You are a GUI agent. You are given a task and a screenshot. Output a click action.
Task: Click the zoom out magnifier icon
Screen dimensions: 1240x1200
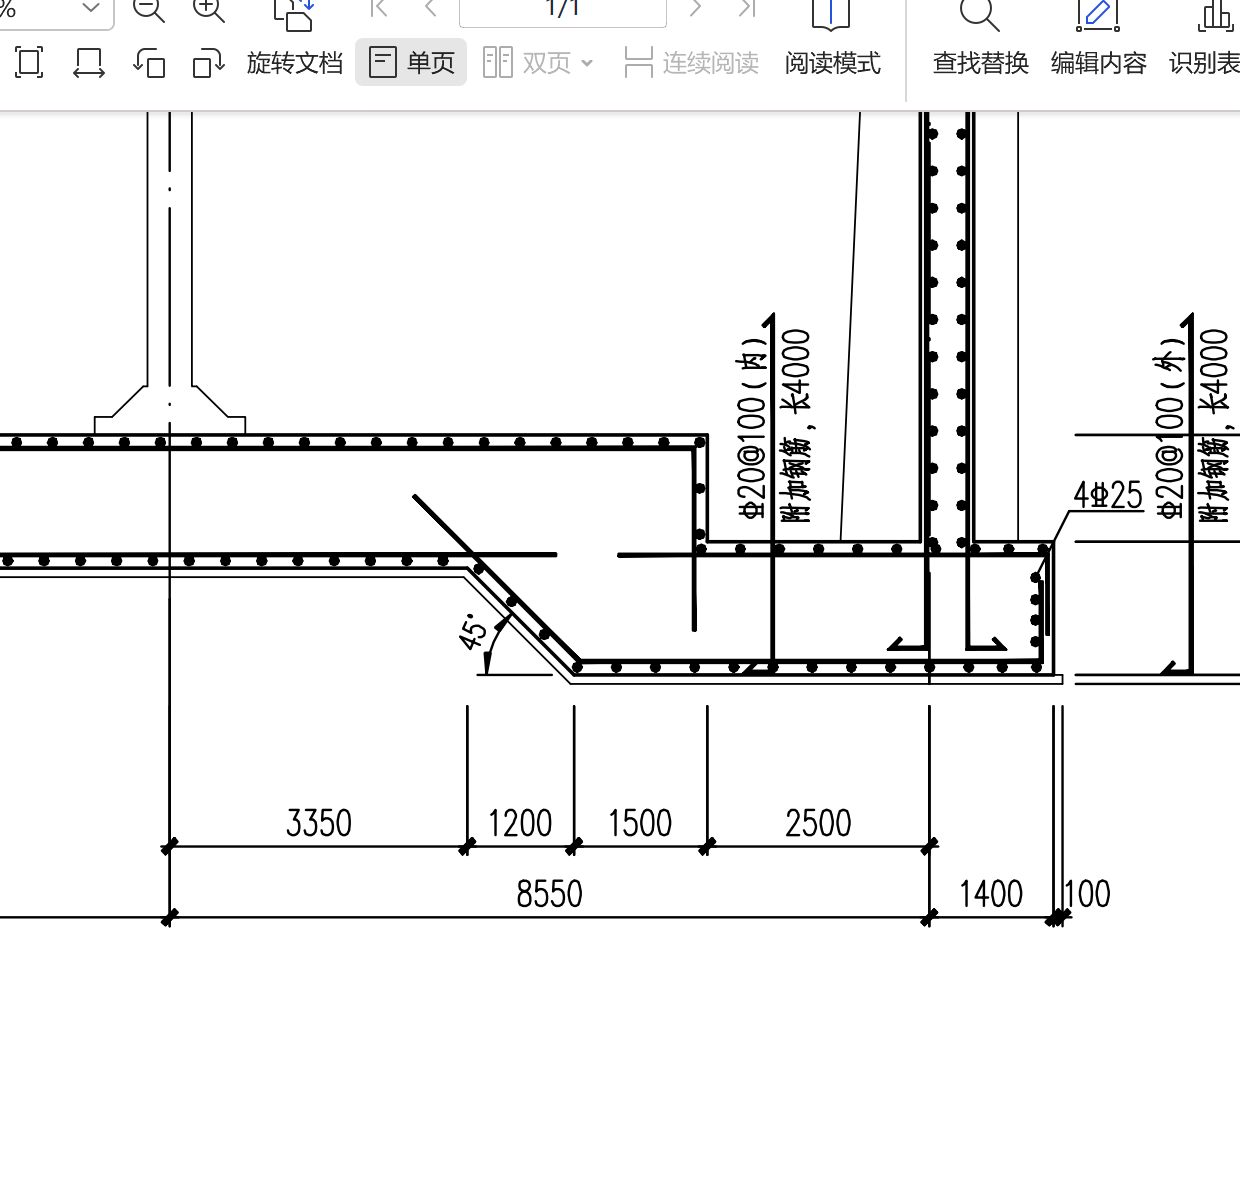click(149, 10)
